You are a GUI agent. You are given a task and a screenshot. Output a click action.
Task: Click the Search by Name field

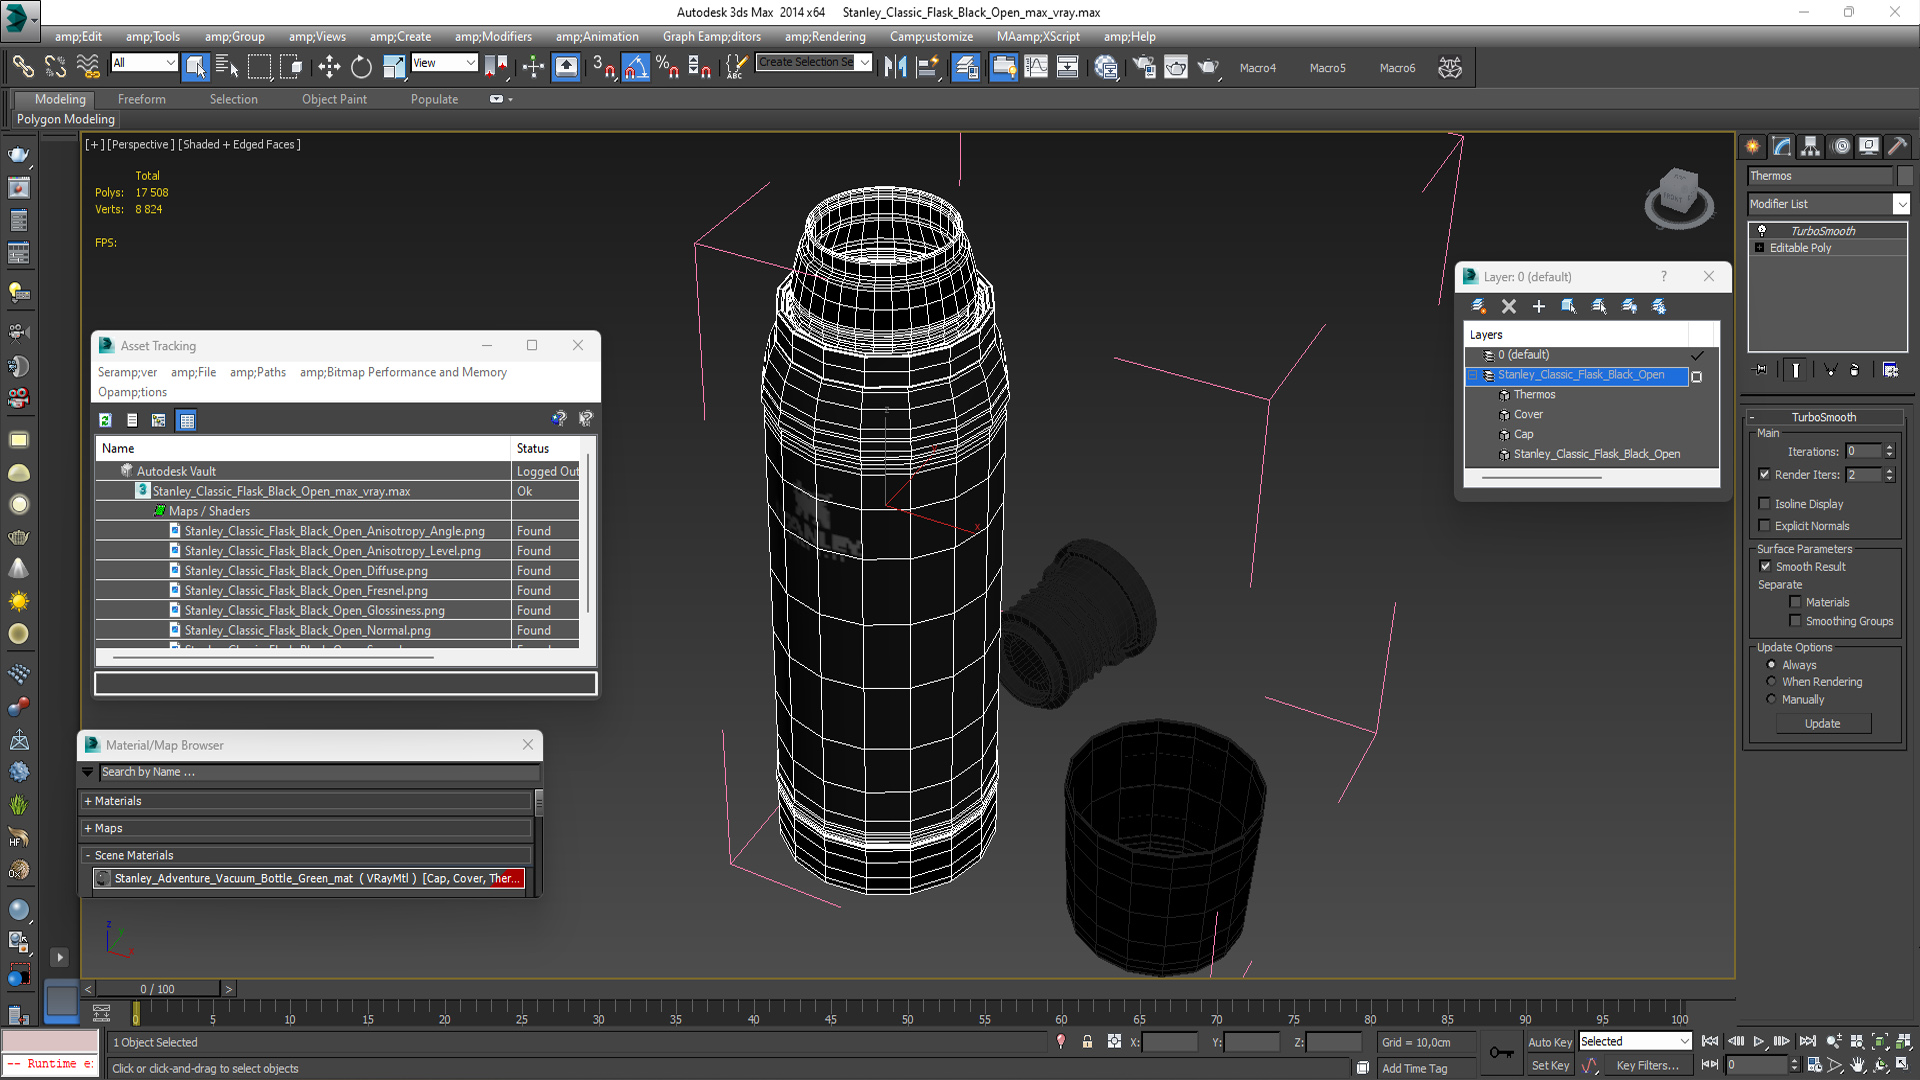click(318, 772)
